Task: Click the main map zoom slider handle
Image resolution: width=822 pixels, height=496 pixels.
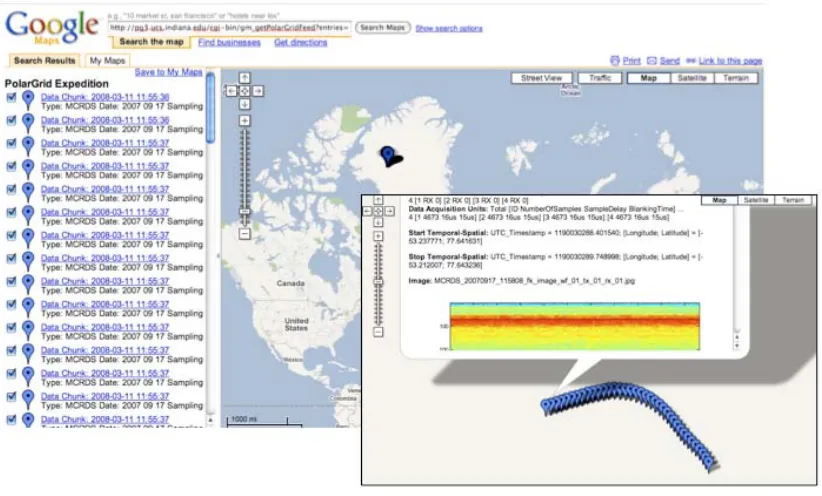Action: click(244, 211)
